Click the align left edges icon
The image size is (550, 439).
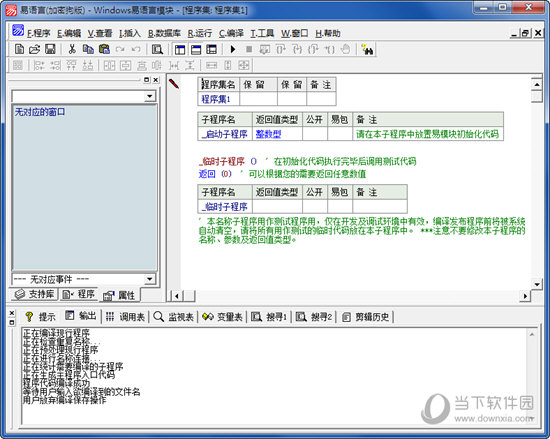(39, 65)
